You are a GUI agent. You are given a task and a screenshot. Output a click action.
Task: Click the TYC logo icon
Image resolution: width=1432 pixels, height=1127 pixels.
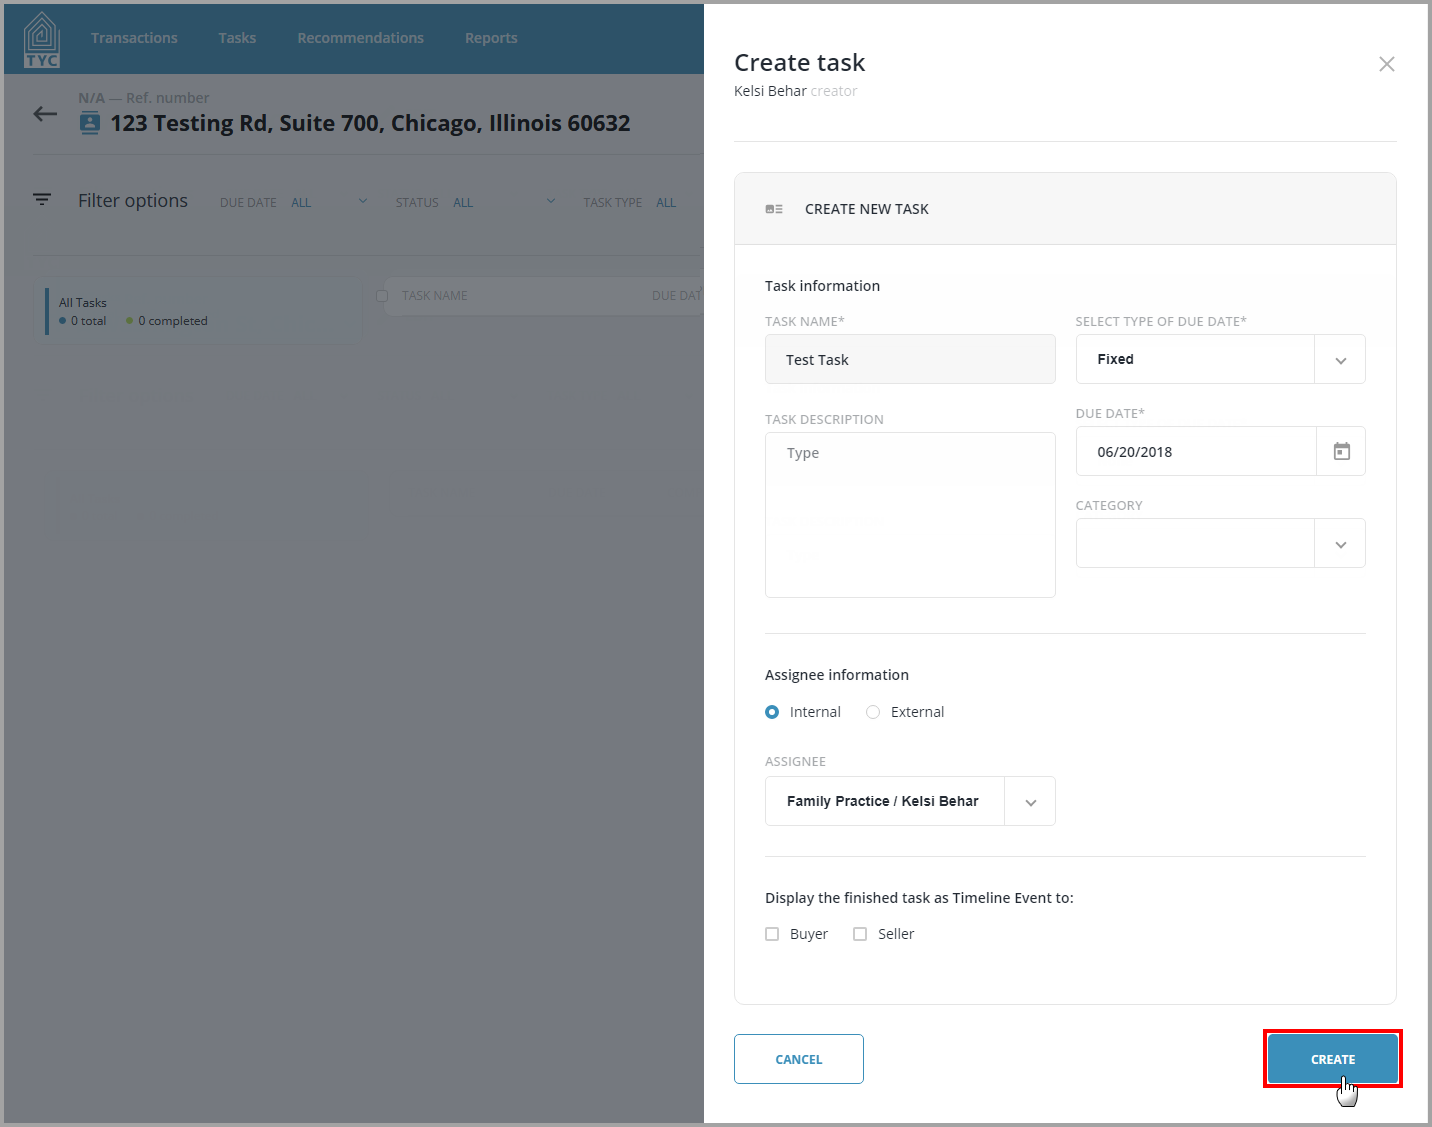tap(41, 39)
